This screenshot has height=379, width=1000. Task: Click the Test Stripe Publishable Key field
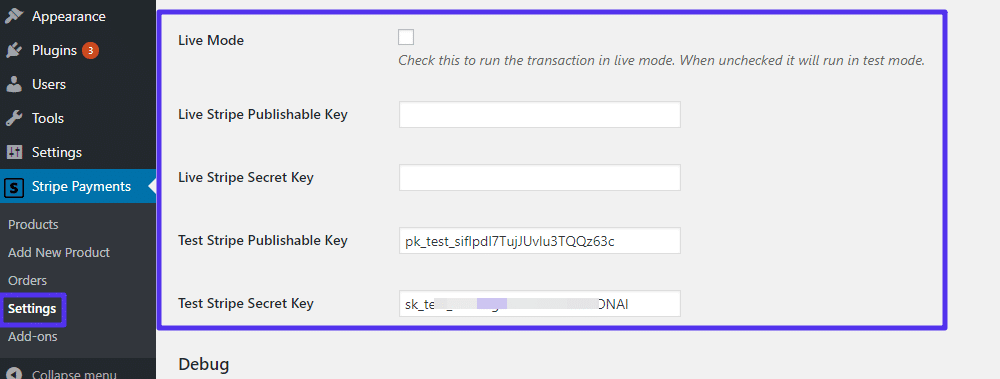(x=540, y=241)
